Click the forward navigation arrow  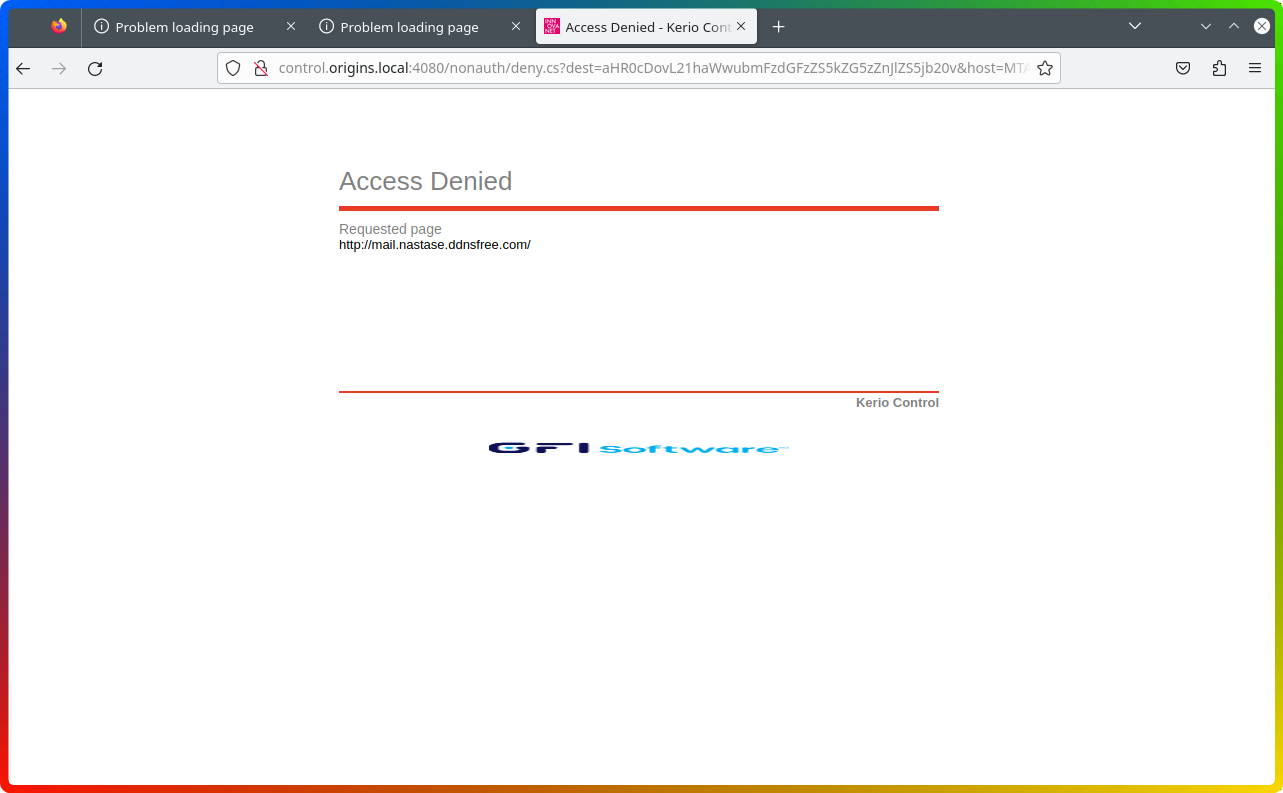pyautogui.click(x=59, y=68)
